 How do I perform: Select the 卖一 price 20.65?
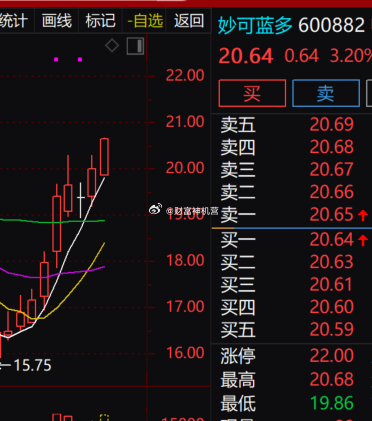331,215
